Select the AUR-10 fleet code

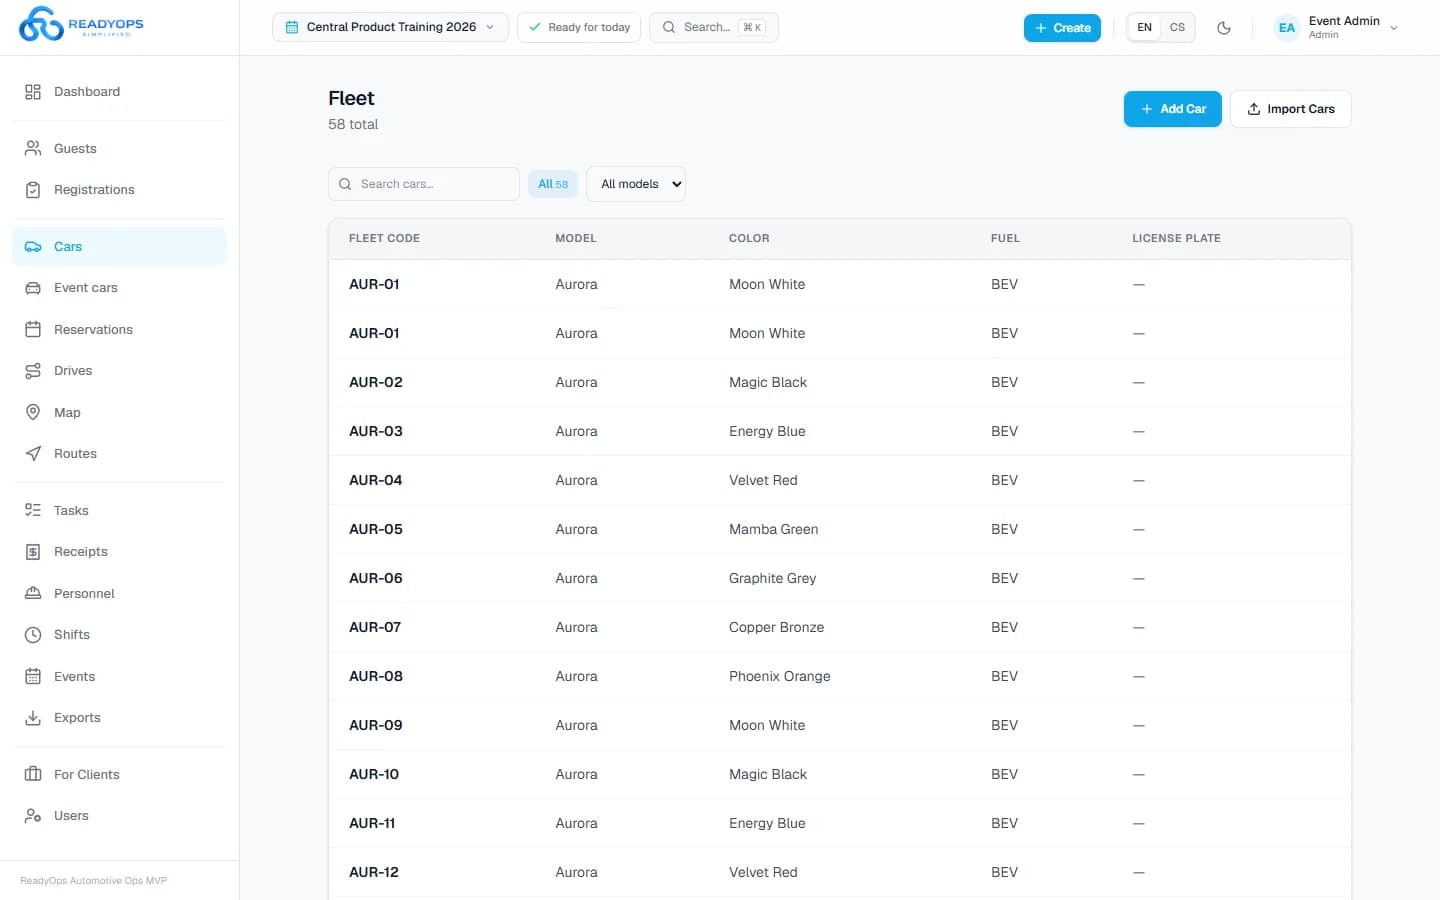pos(374,775)
